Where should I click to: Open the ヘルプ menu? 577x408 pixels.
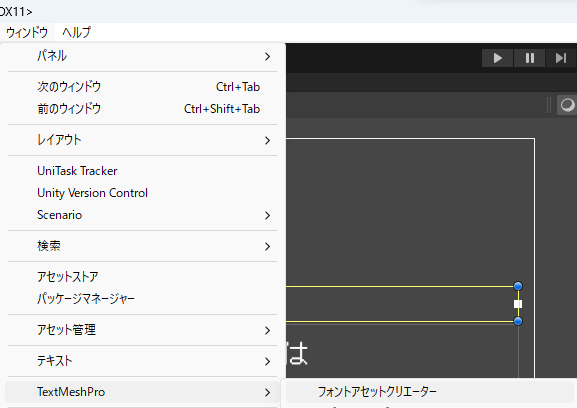coord(77,32)
